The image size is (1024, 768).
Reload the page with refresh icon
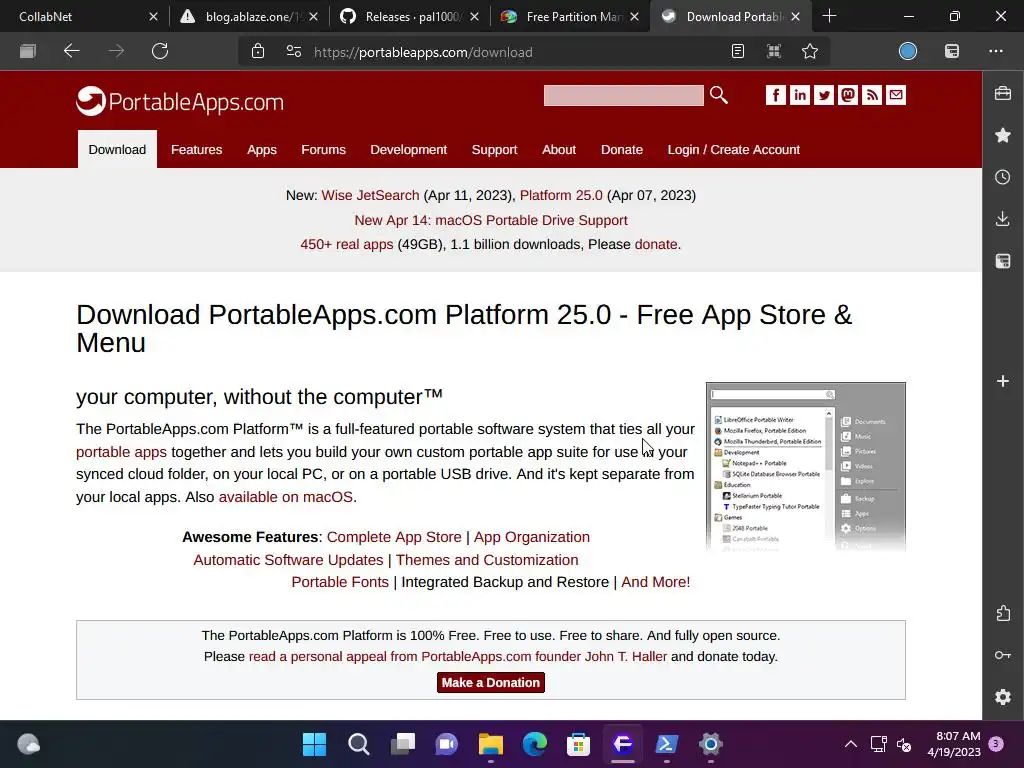[x=160, y=51]
